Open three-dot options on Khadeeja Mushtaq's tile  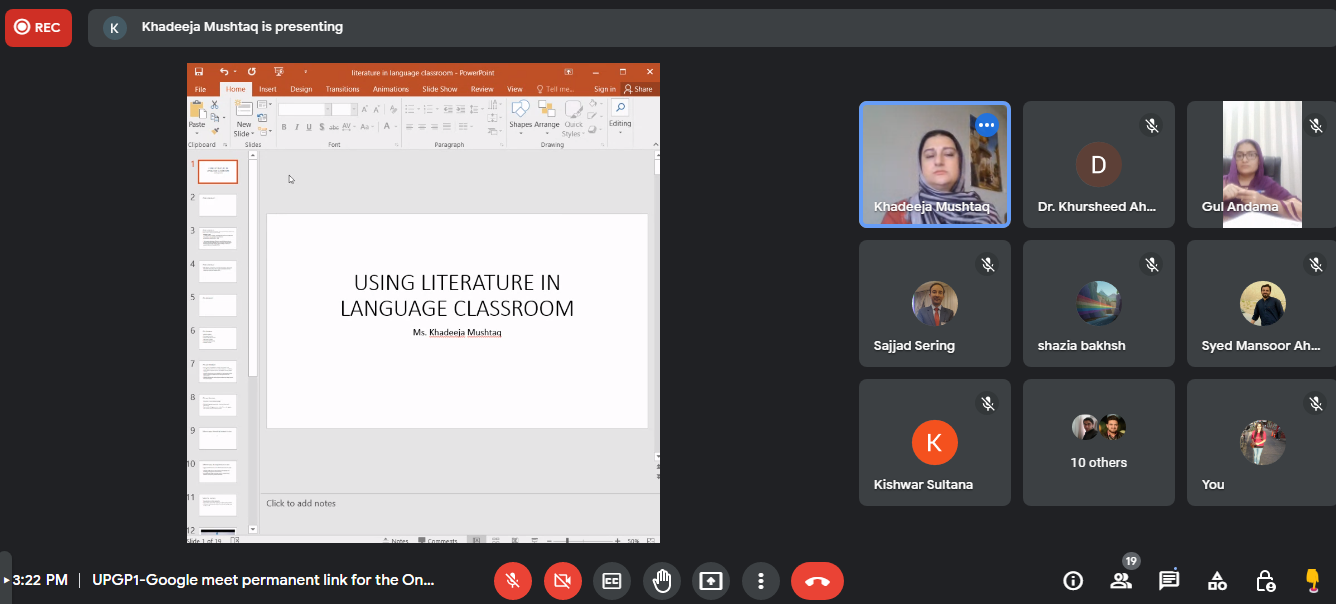pyautogui.click(x=986, y=125)
